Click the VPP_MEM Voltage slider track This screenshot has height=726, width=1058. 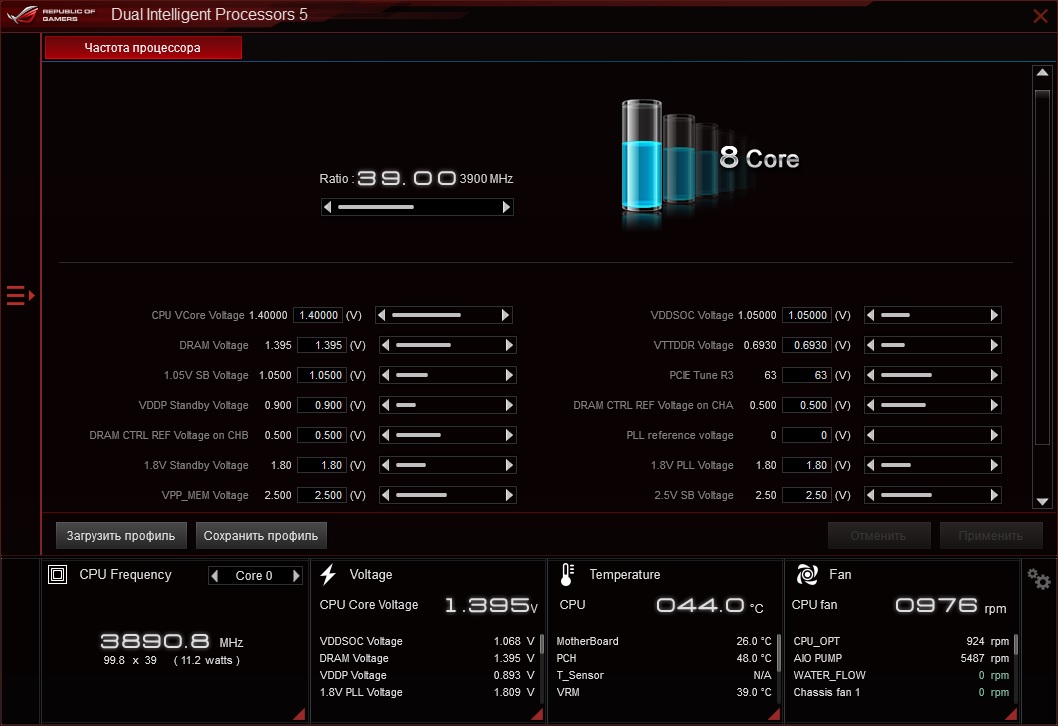(x=447, y=495)
